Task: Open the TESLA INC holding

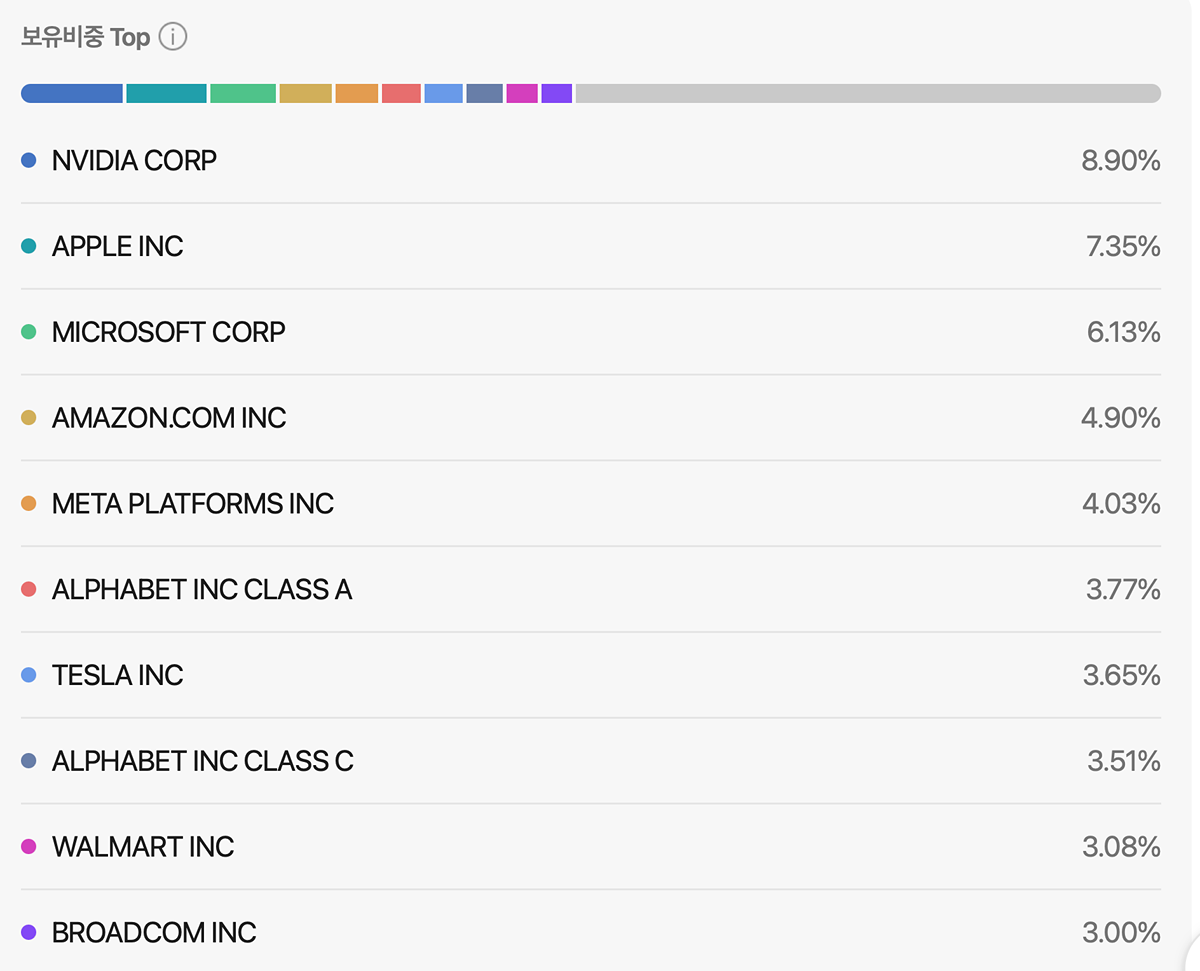Action: [x=117, y=676]
